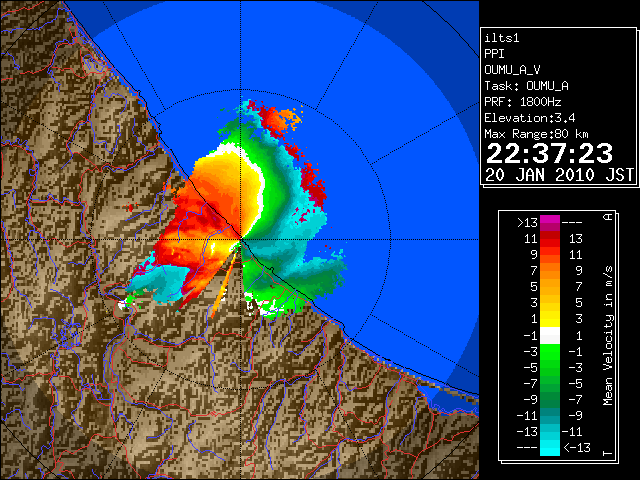Click the white swatch in velocity scale
The image size is (640, 480).
pyautogui.click(x=550, y=336)
